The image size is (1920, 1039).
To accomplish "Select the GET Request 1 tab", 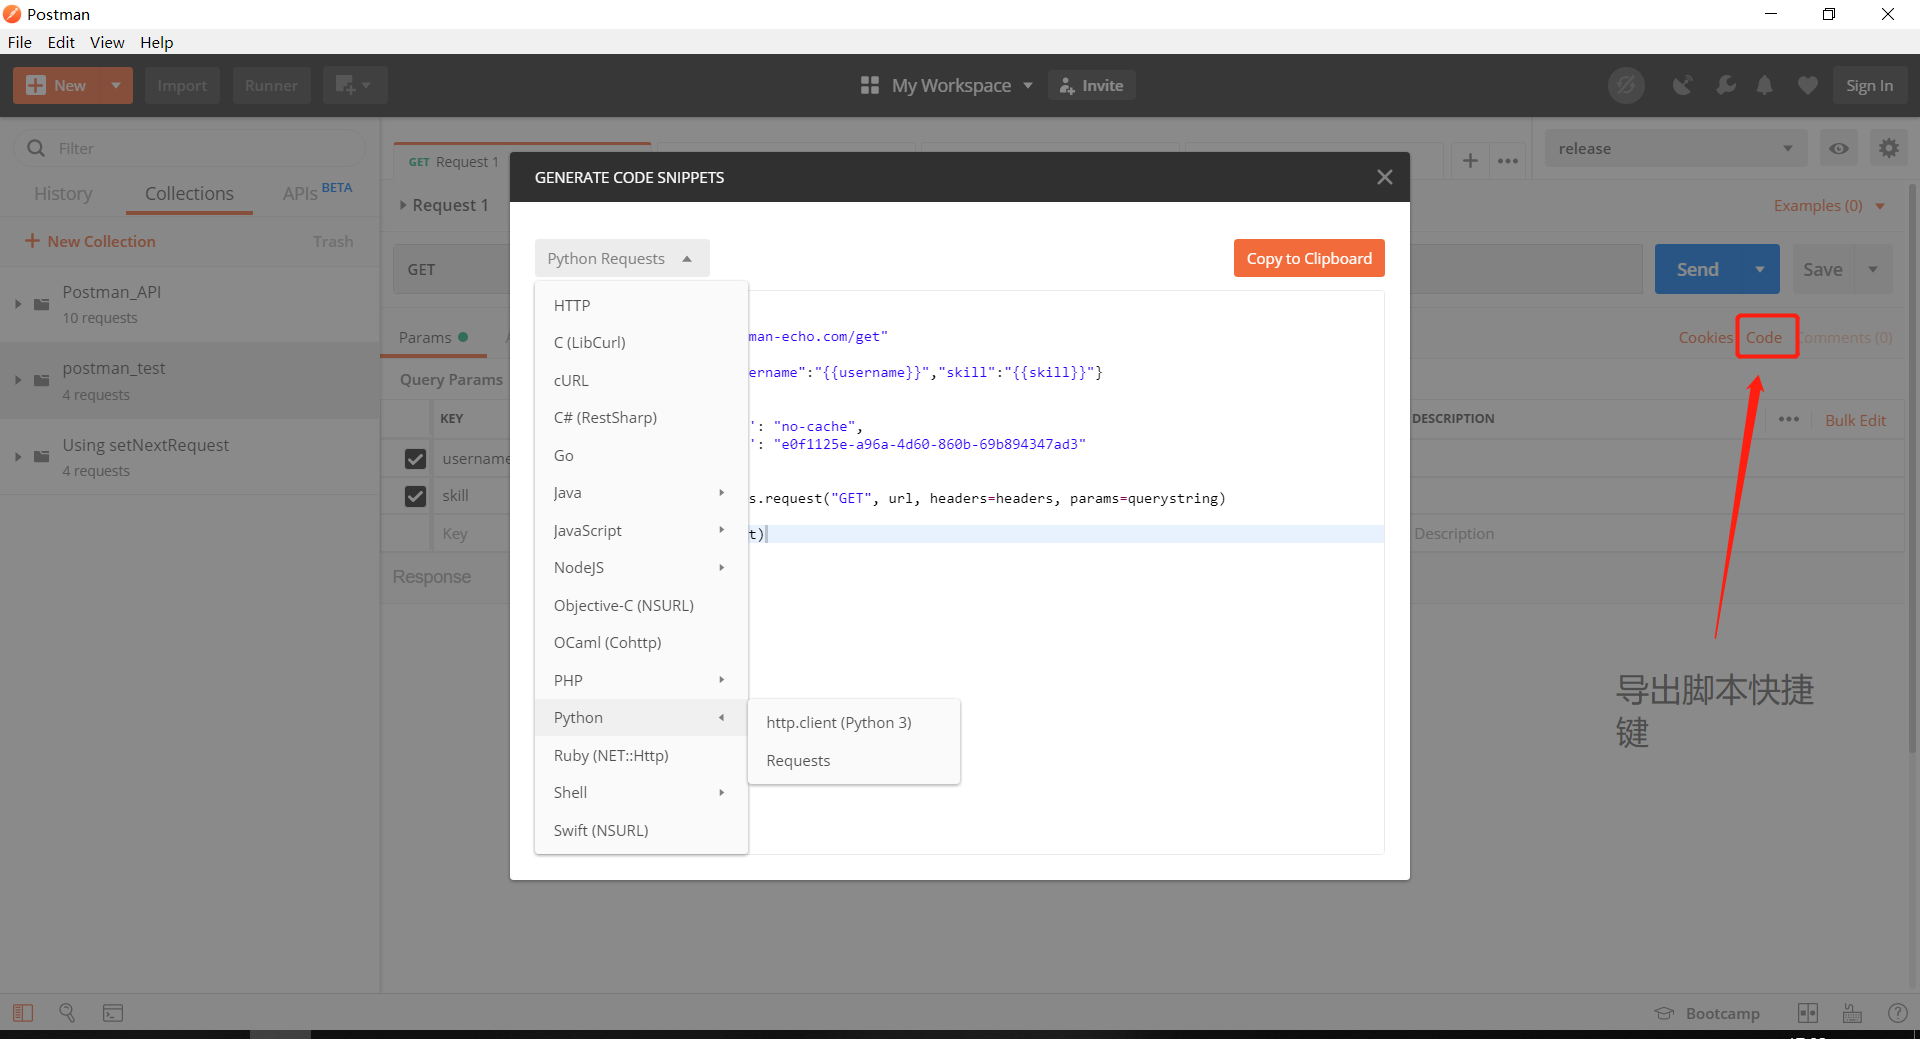I will tap(453, 161).
